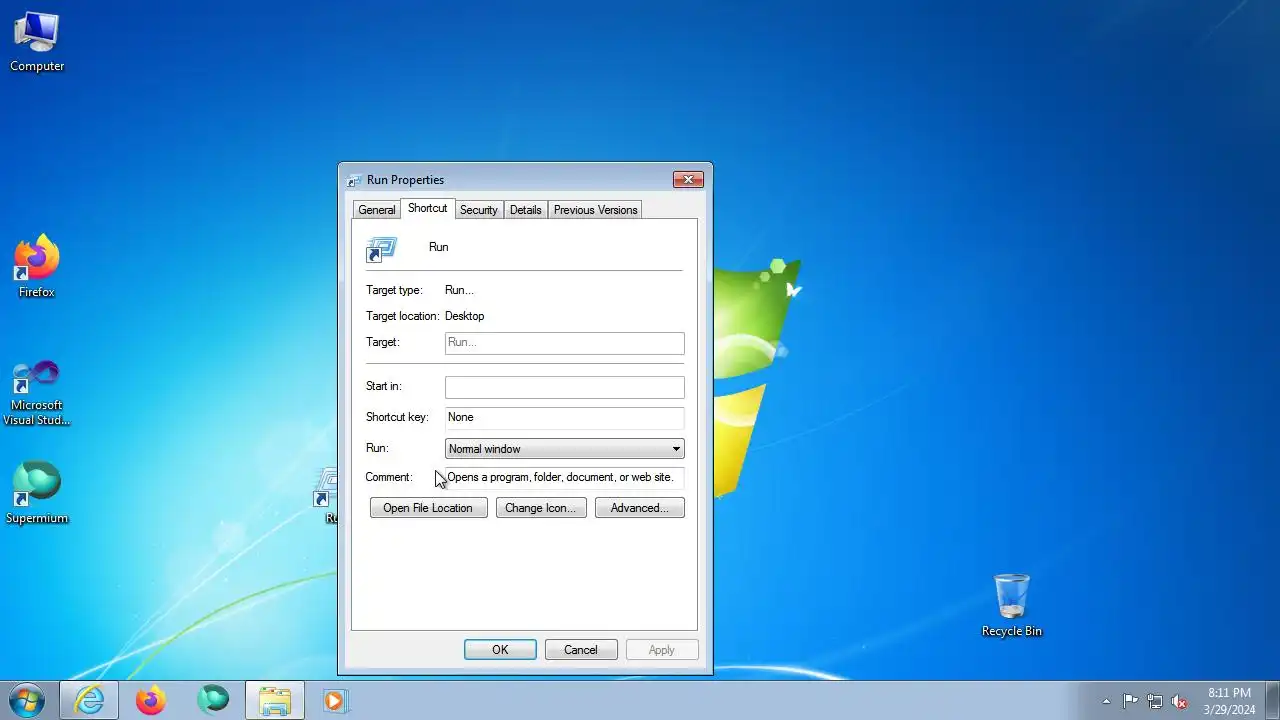Screen dimensions: 1280x720
Task: Switch to the Shortcut tab
Action: point(427,208)
